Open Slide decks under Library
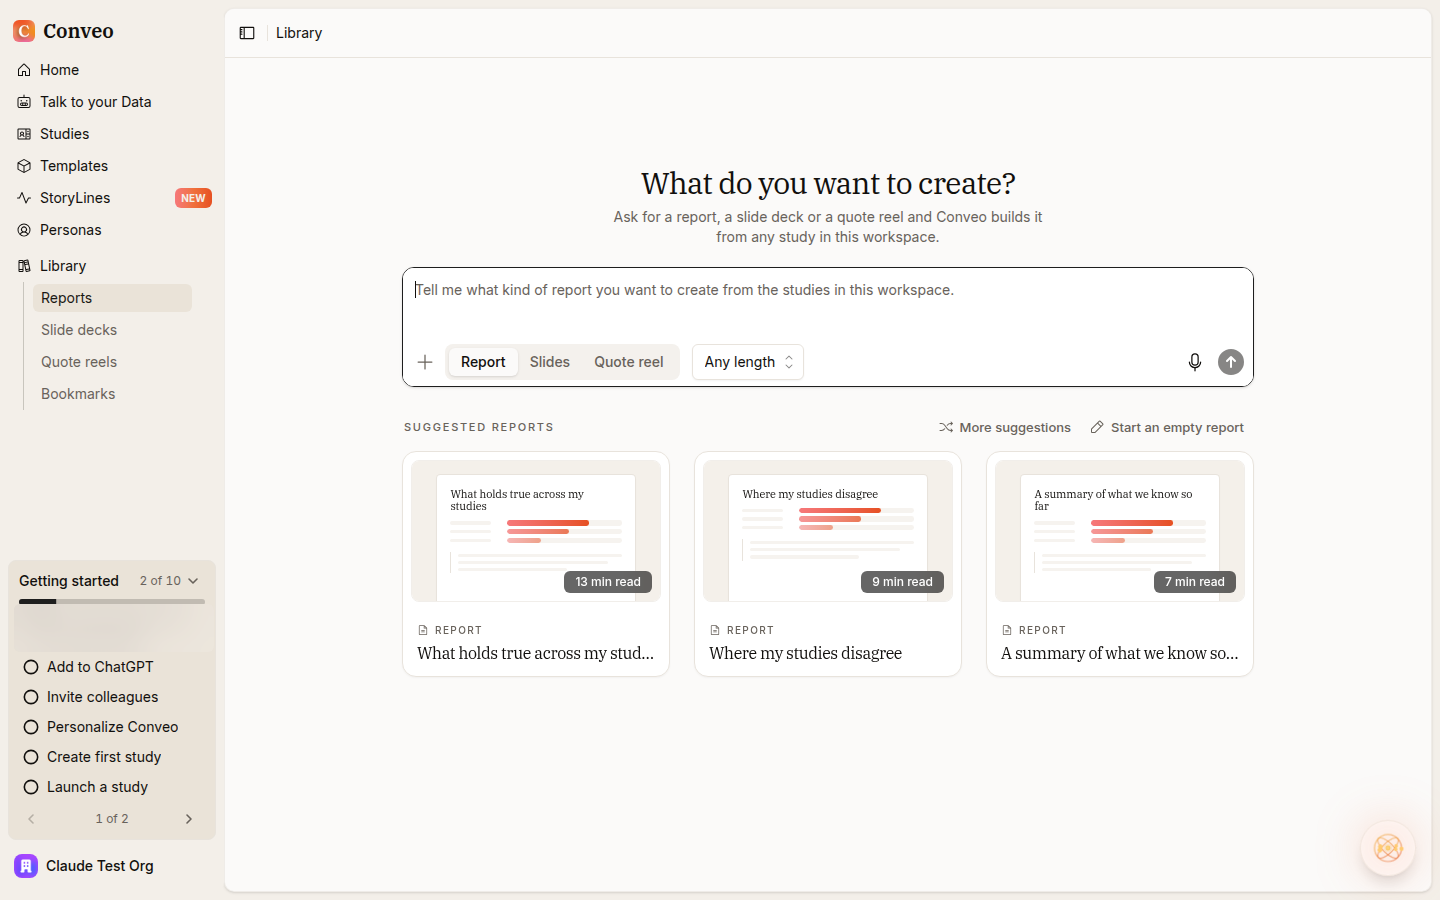Viewport: 1440px width, 900px height. pyautogui.click(x=112, y=330)
